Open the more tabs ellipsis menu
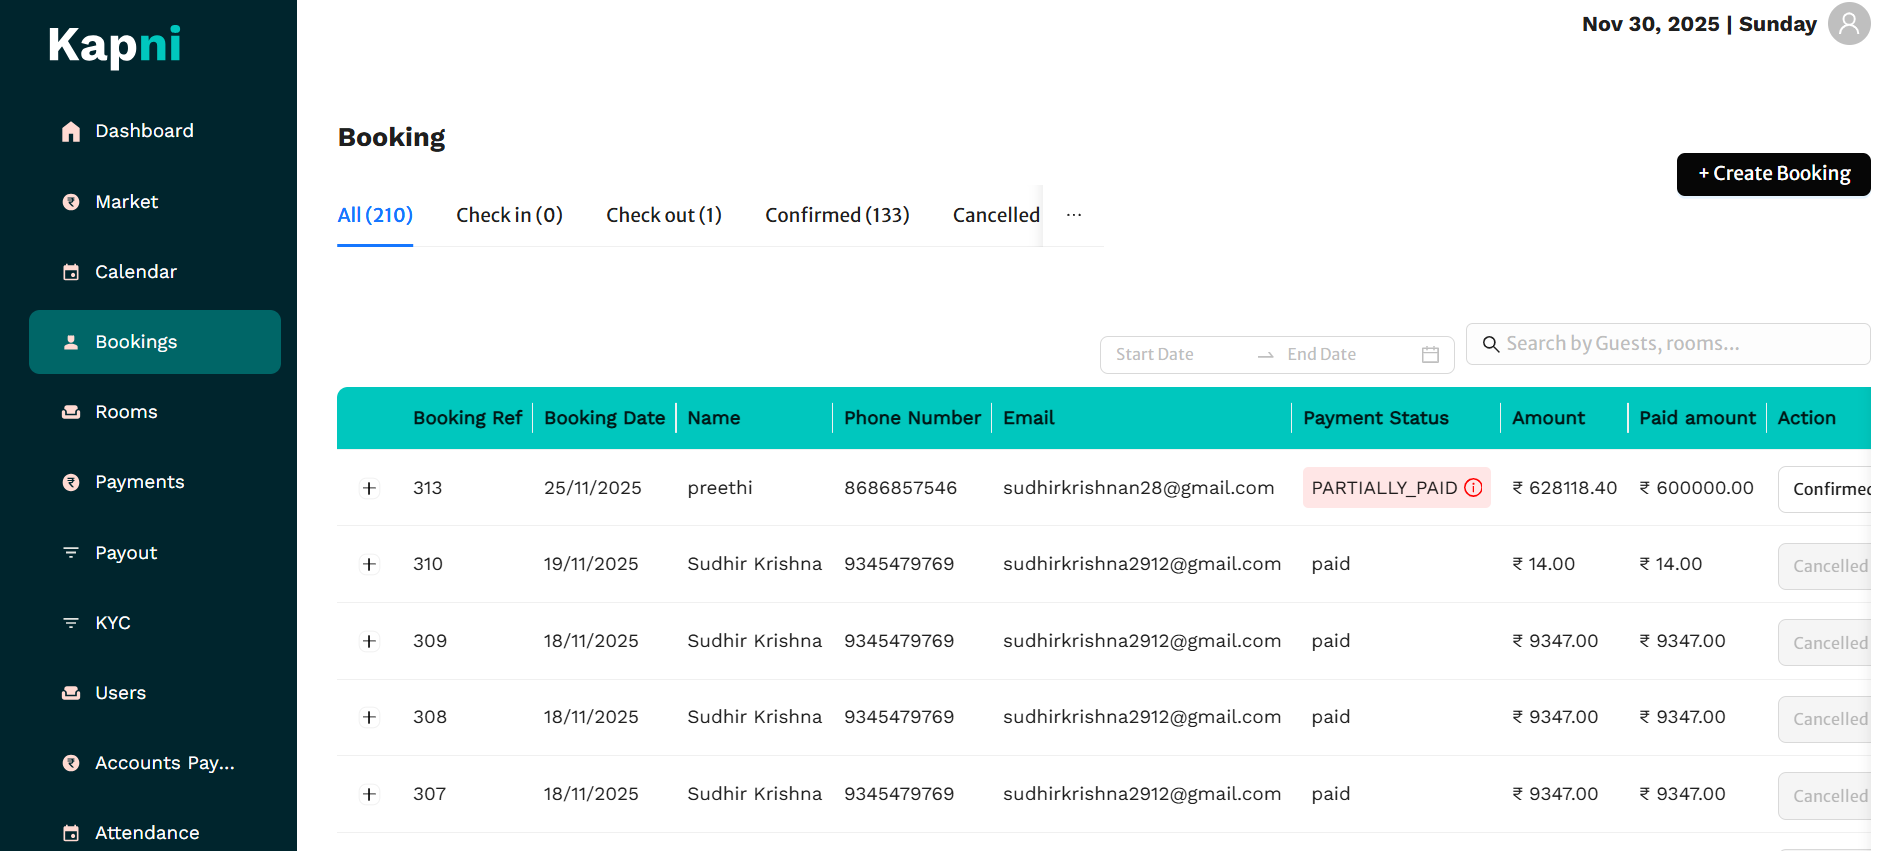The image size is (1880, 851). (1074, 215)
